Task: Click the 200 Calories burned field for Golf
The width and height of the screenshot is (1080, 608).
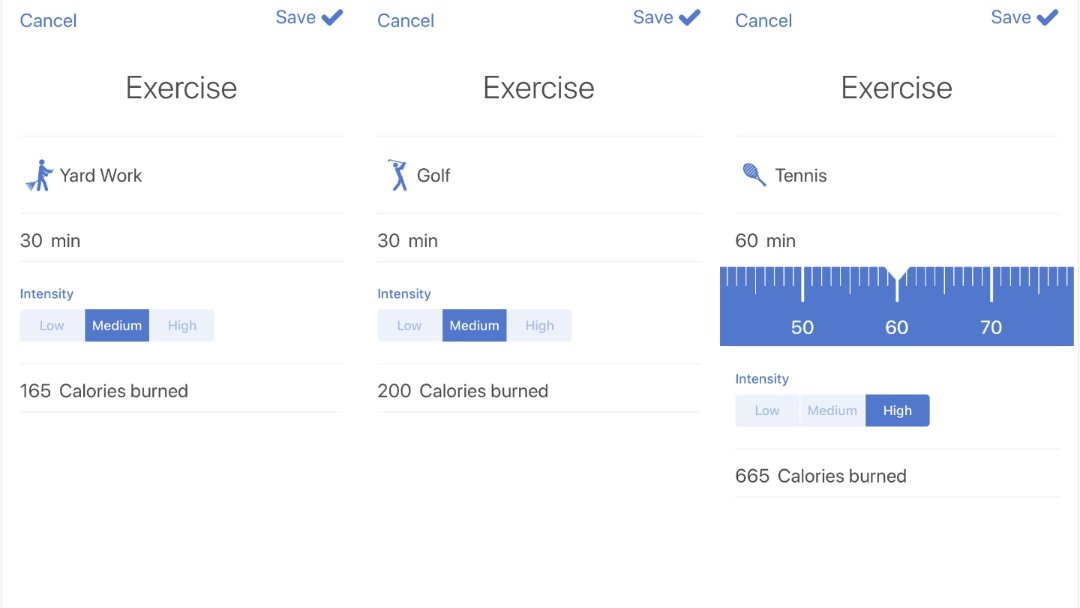Action: point(463,390)
